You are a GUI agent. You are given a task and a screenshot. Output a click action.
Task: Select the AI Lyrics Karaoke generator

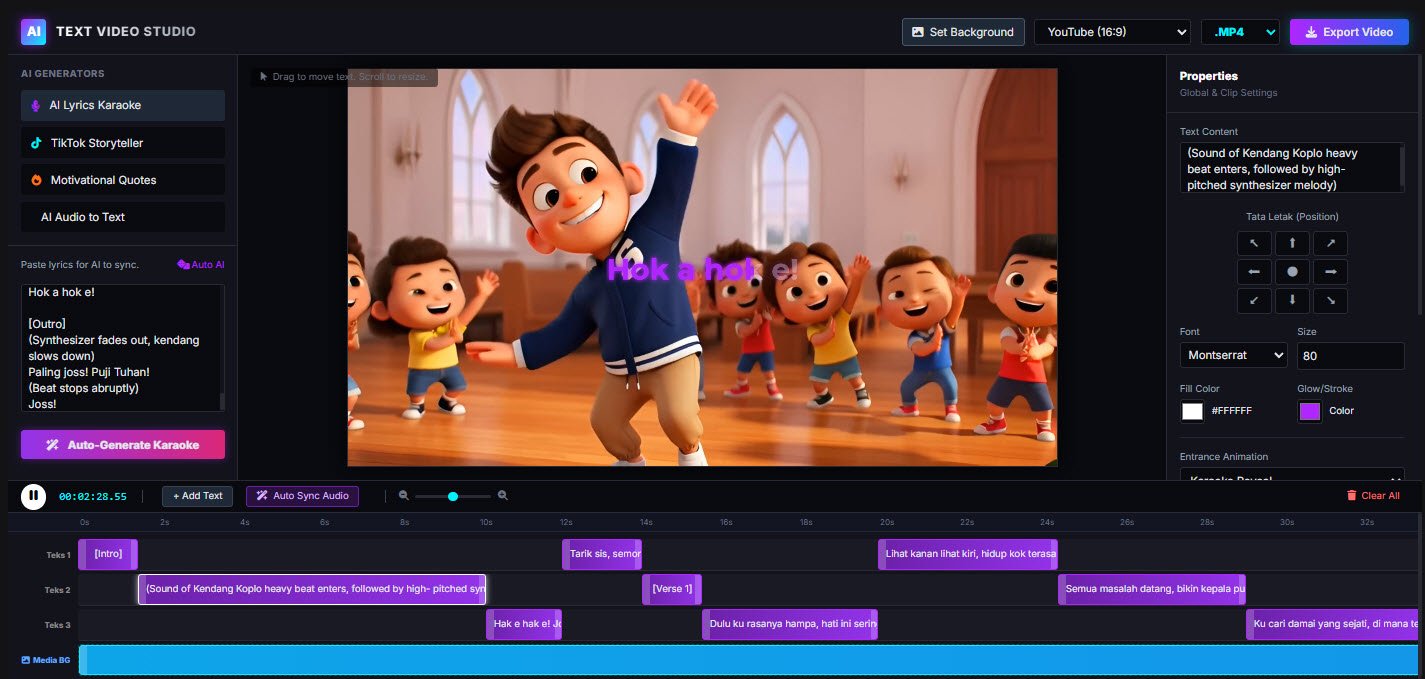123,105
